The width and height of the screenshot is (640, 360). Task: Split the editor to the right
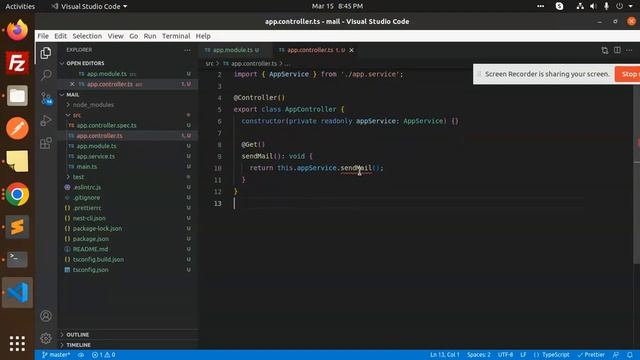(617, 50)
